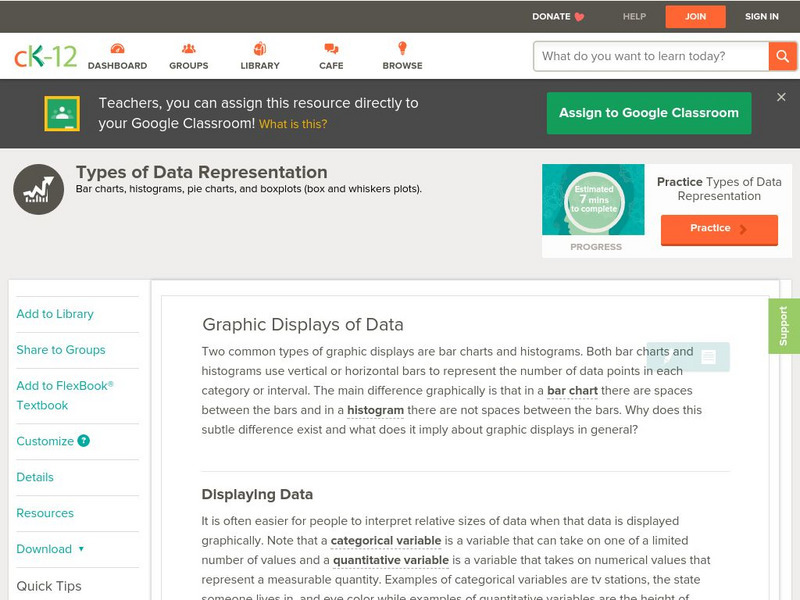The width and height of the screenshot is (800, 600).
Task: Click the 'What do you want to learn today?' search field
Action: (651, 56)
